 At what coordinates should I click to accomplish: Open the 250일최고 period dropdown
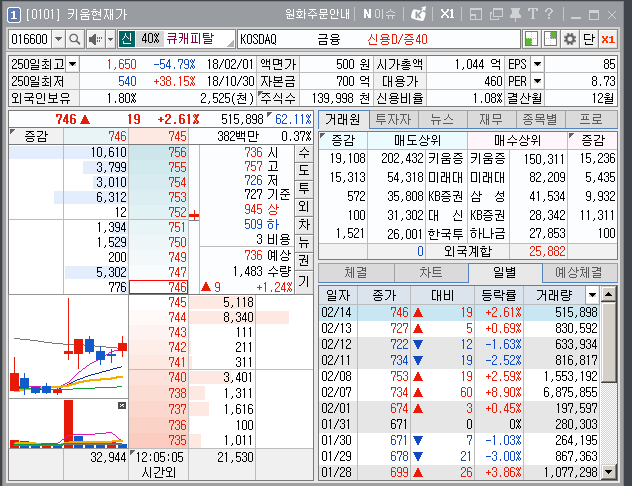coord(73,64)
